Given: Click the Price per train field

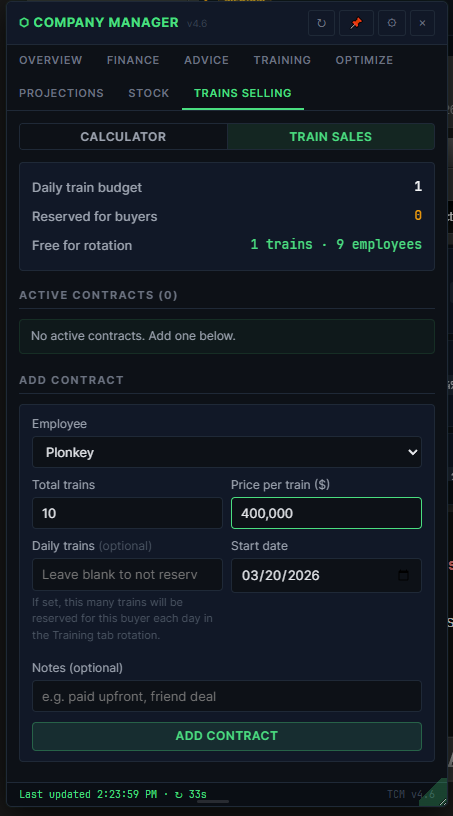Looking at the screenshot, I should click(x=326, y=513).
